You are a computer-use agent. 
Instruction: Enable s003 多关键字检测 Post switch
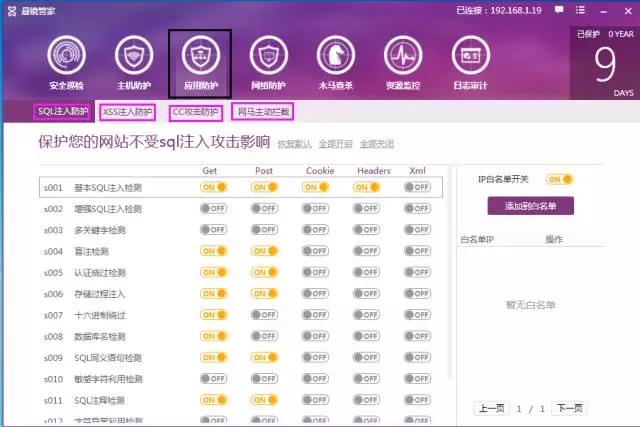click(264, 230)
